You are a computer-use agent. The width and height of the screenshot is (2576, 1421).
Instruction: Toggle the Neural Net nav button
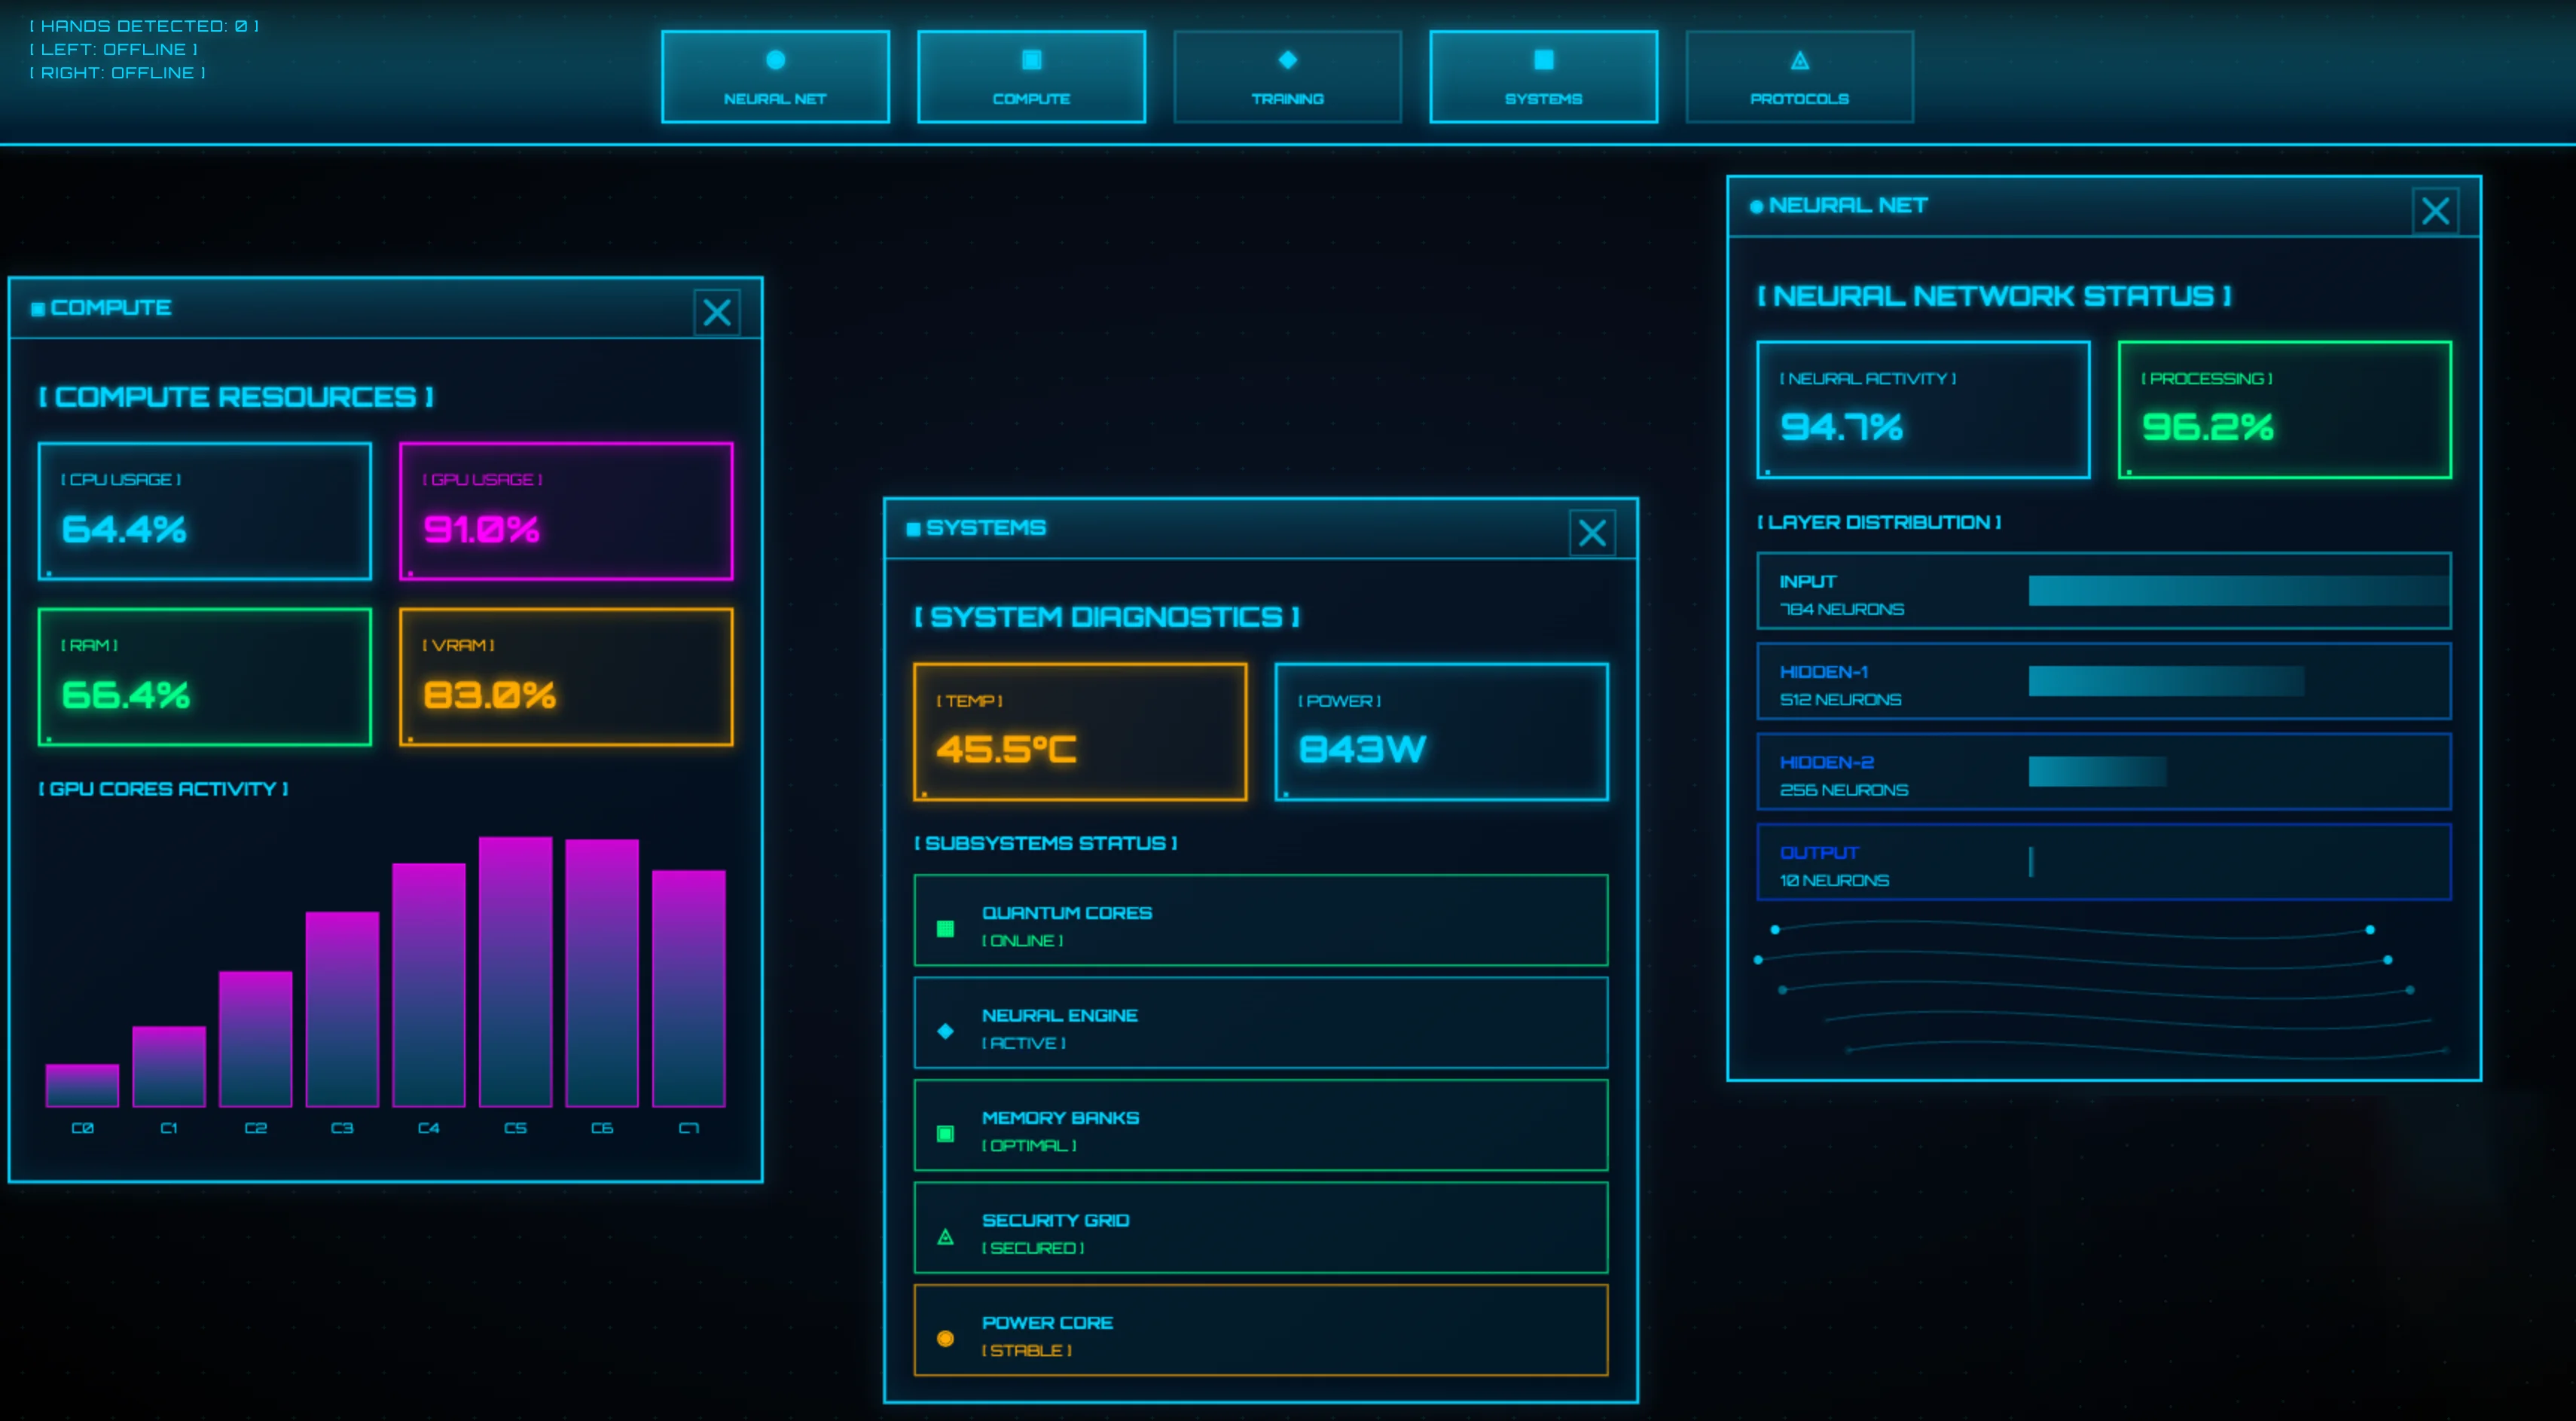[x=775, y=77]
